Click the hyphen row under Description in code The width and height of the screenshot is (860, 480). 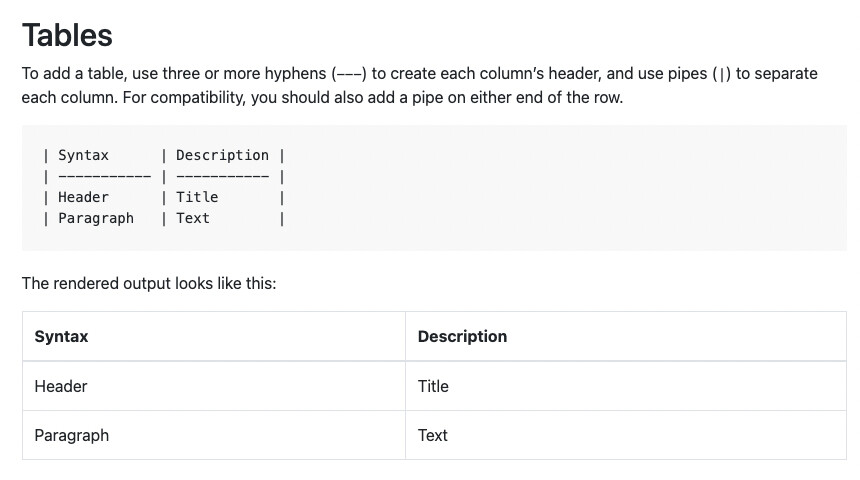tap(222, 177)
